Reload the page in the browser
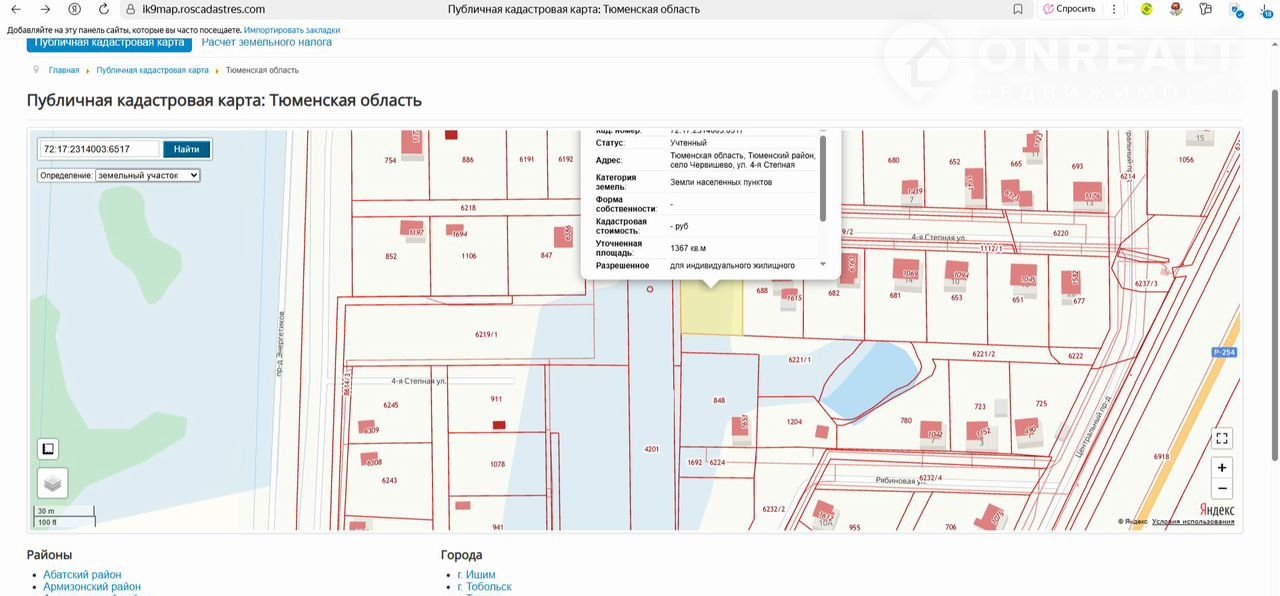 tap(103, 9)
